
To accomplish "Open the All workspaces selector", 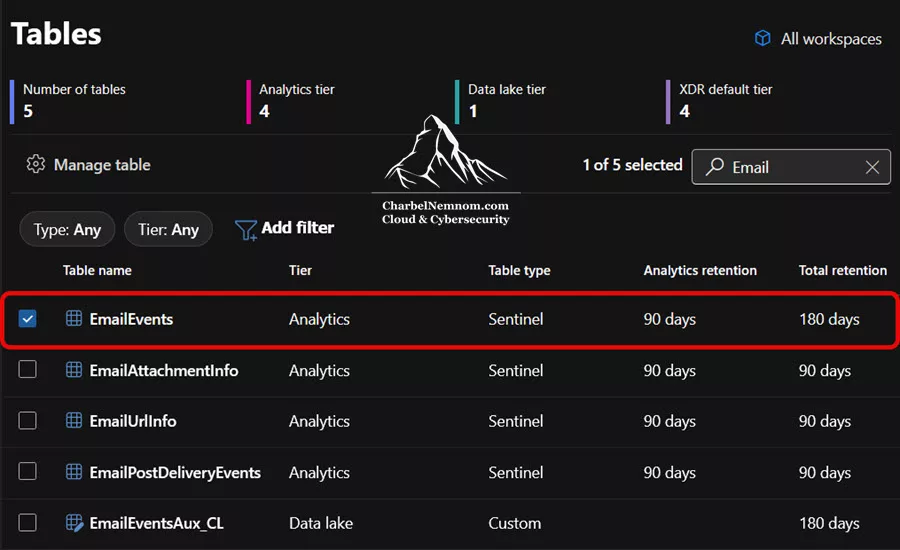I will tap(818, 38).
